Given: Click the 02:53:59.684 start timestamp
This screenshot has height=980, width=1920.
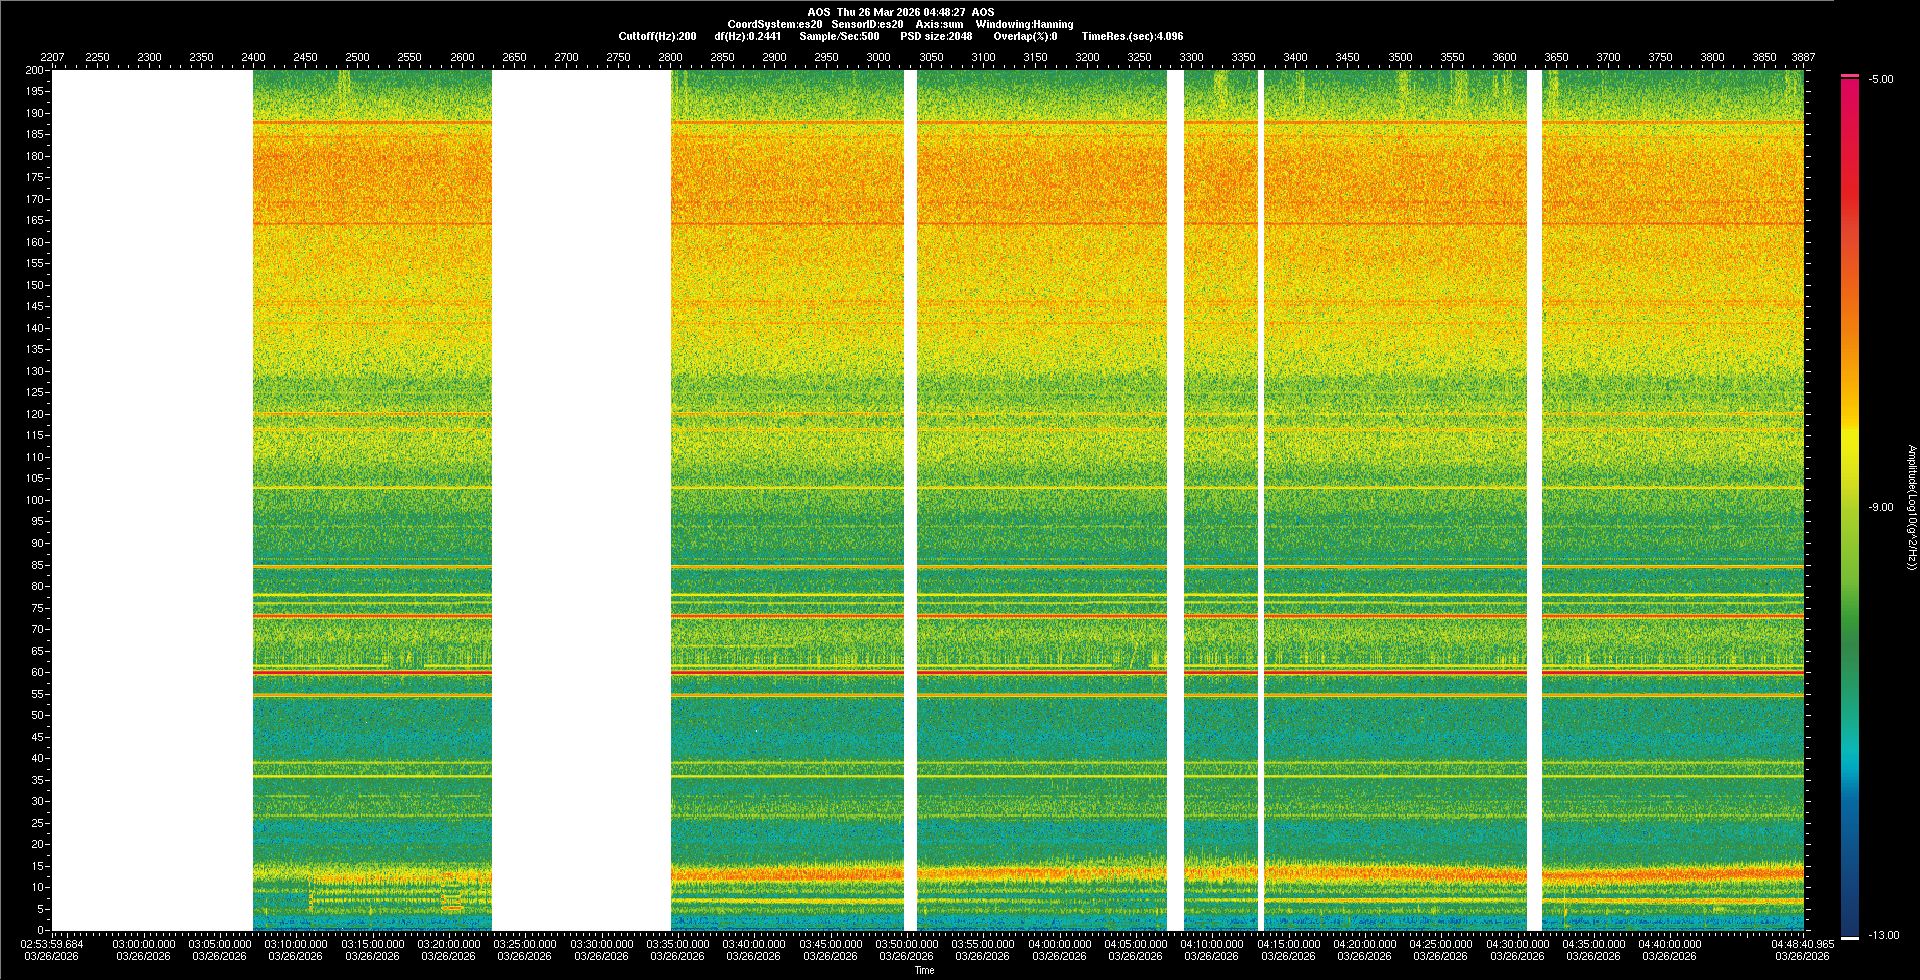Looking at the screenshot, I should [x=53, y=943].
